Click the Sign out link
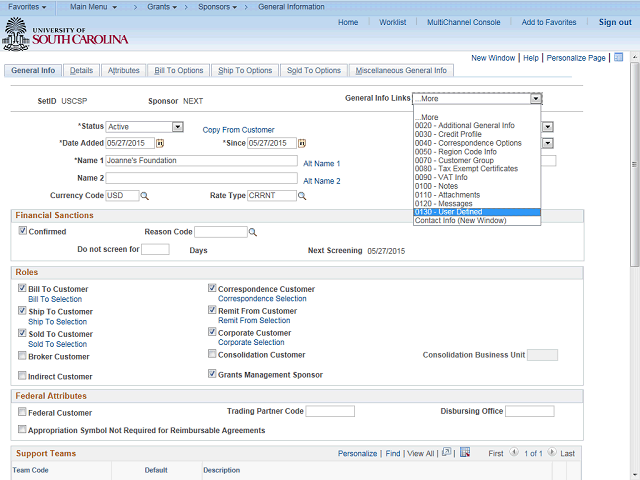The height and width of the screenshot is (480, 640). 614,22
